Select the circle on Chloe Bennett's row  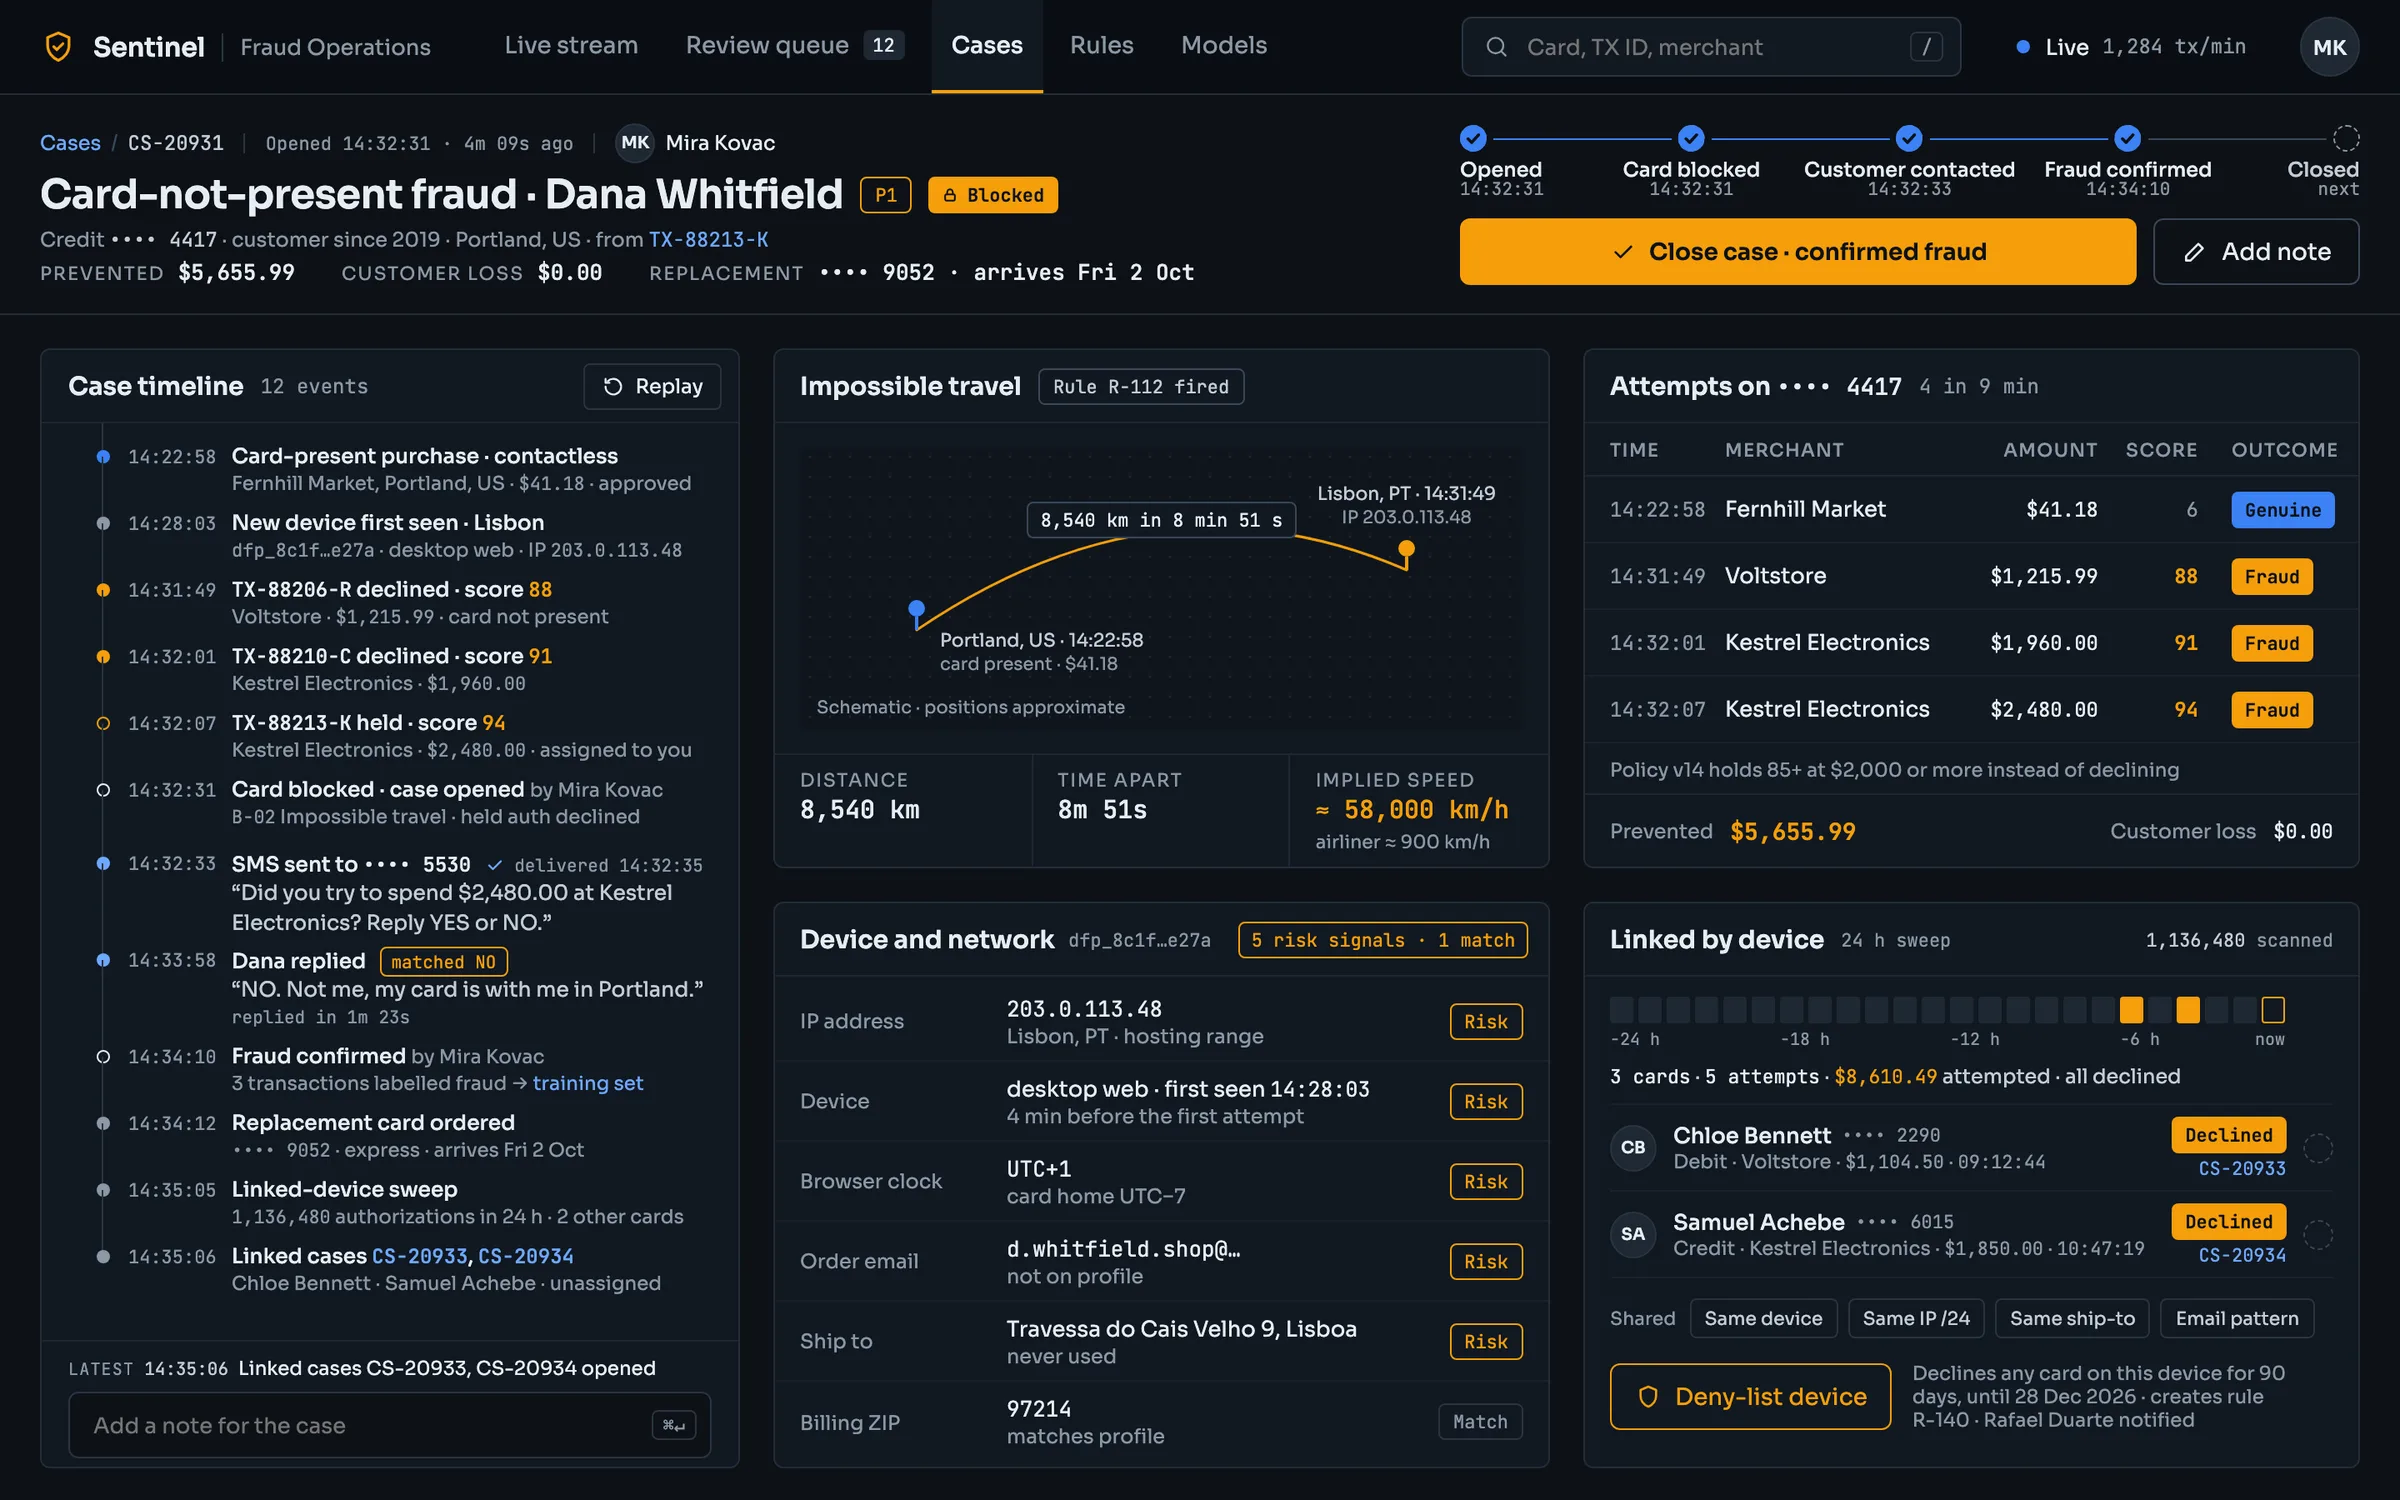click(2318, 1148)
